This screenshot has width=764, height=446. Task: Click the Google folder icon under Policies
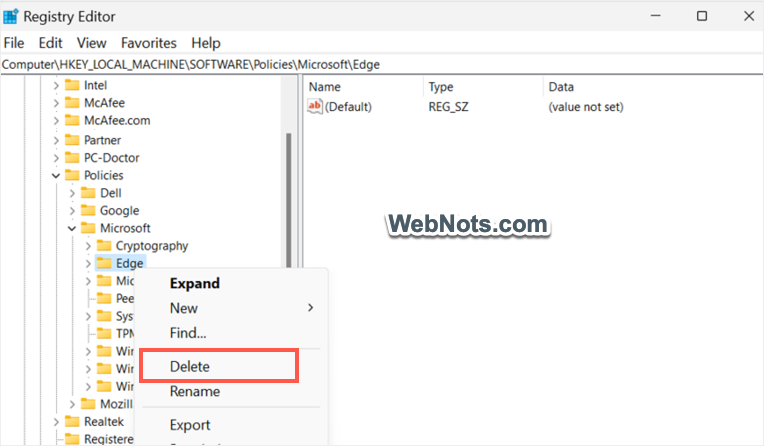[x=88, y=211]
